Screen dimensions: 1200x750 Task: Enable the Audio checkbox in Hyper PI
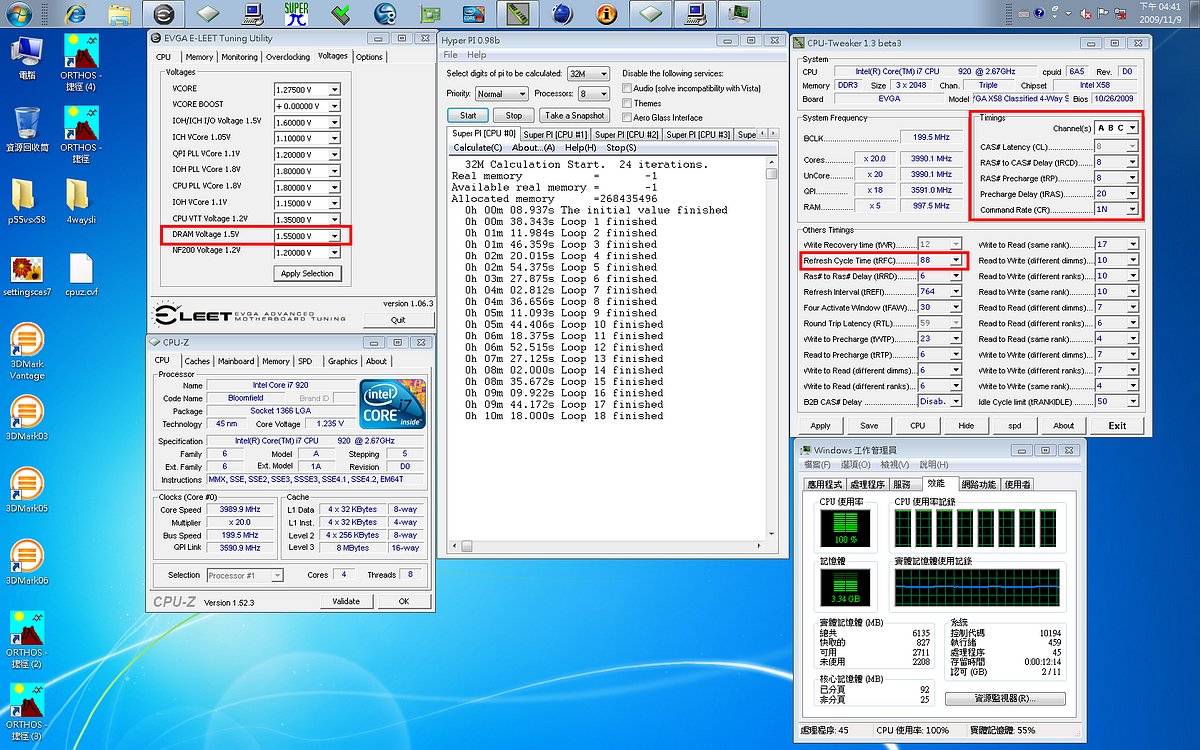pos(627,89)
